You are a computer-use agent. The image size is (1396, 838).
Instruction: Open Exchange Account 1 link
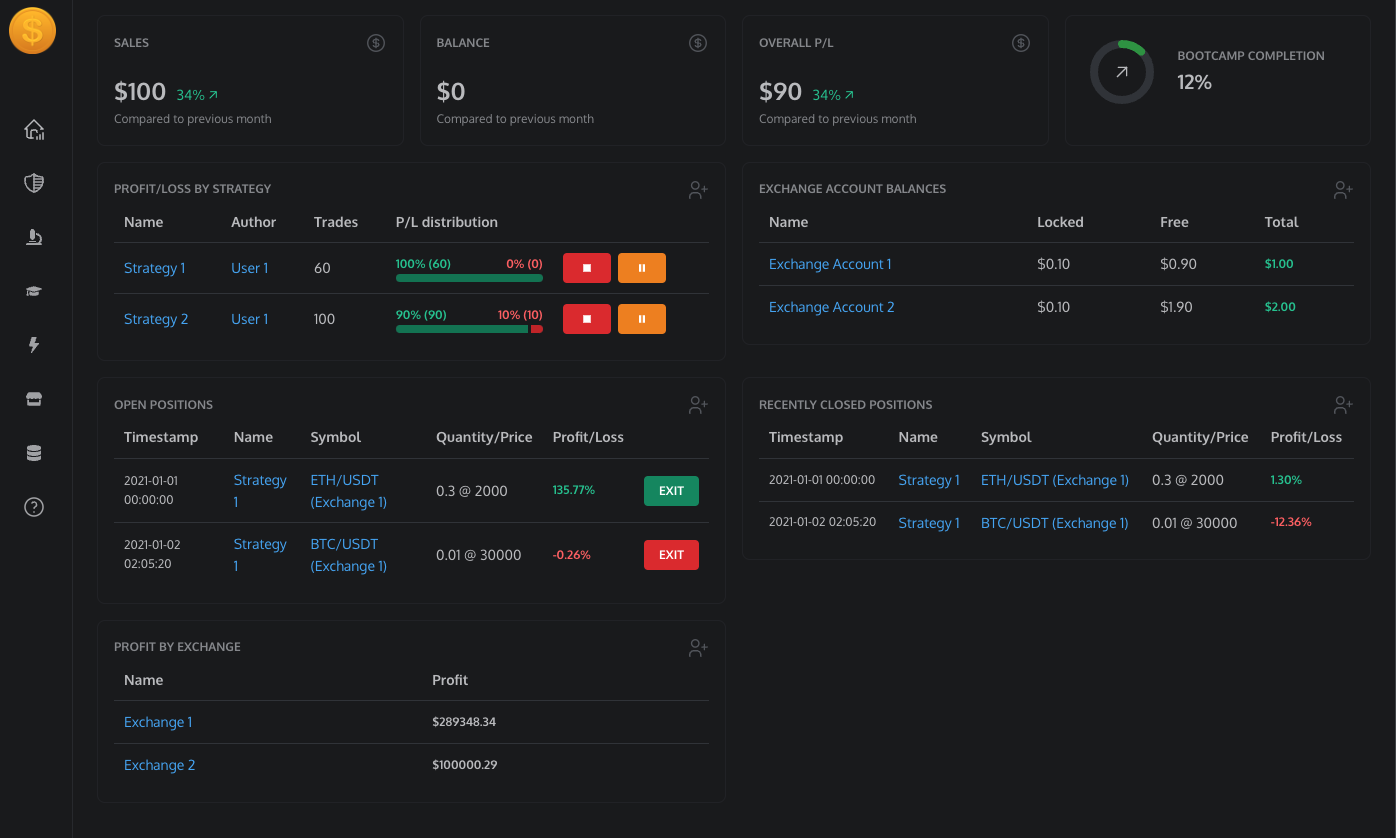[830, 264]
